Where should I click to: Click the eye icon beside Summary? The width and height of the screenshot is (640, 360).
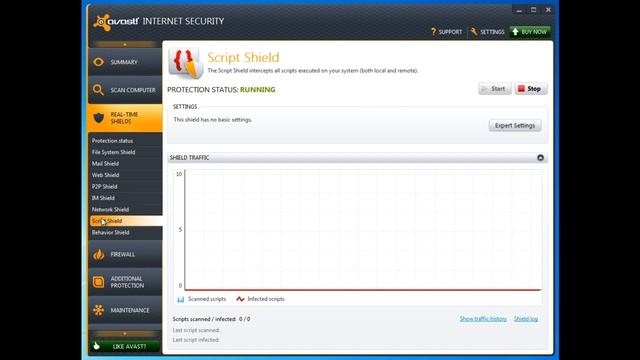tap(98, 62)
